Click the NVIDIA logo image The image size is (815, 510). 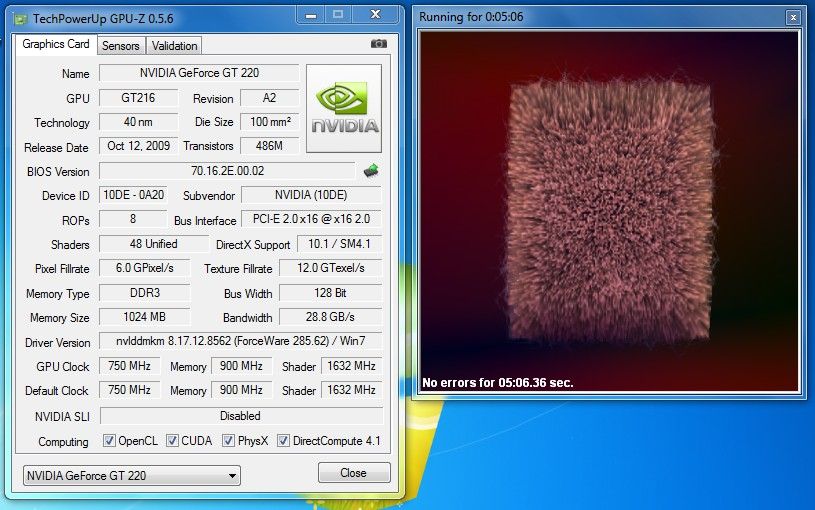[x=344, y=108]
